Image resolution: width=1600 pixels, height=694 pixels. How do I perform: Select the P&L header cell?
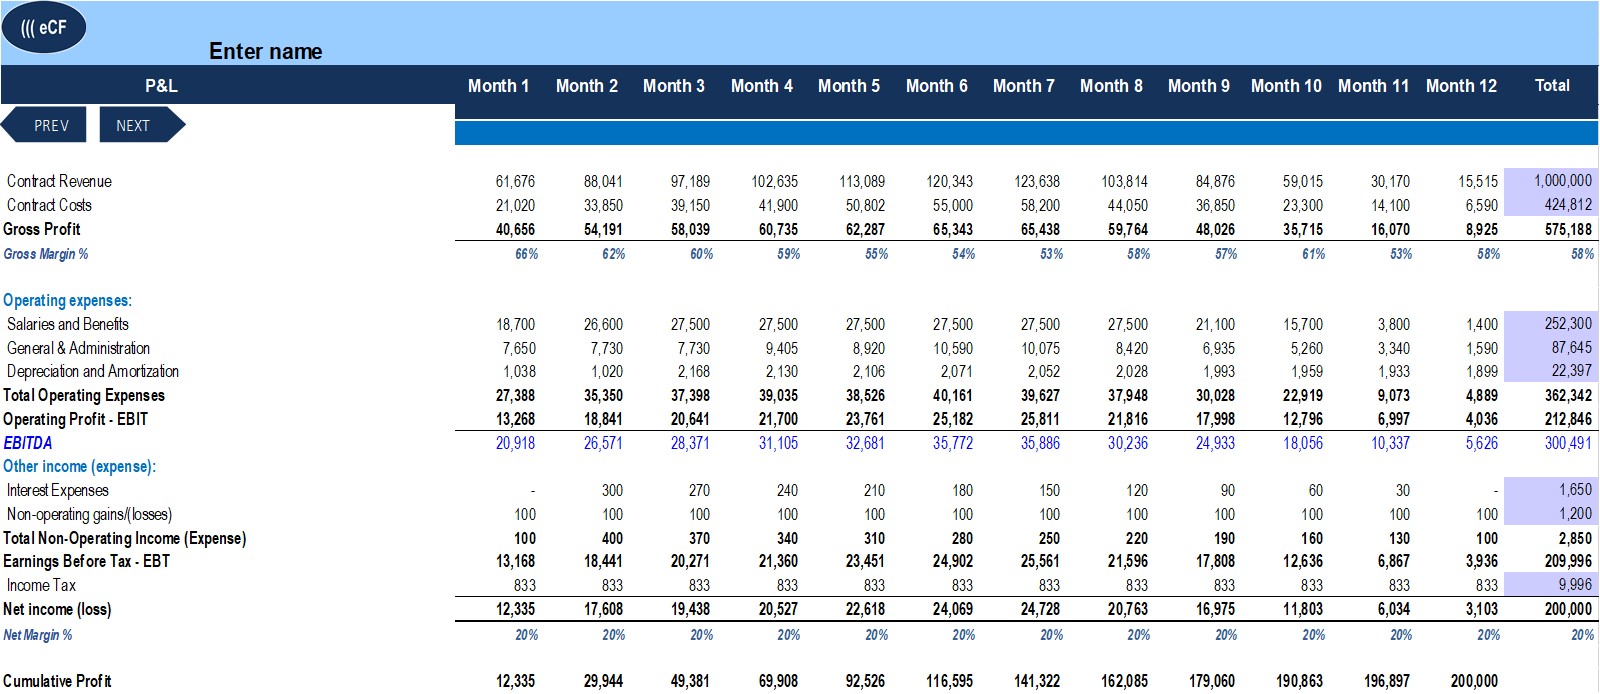click(x=161, y=86)
